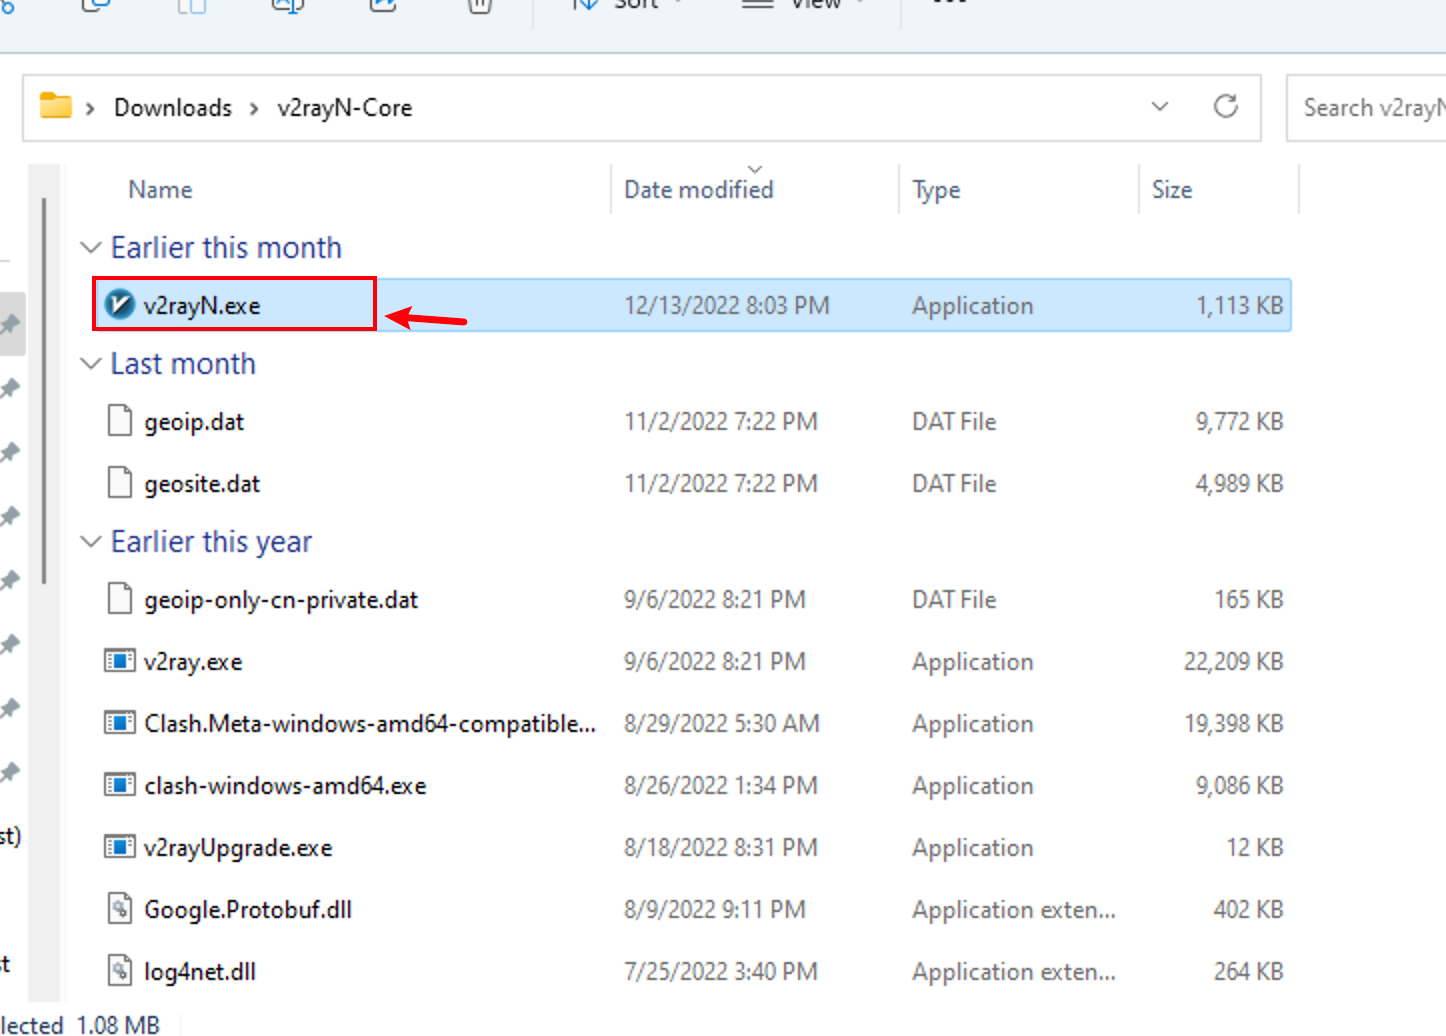Click the 8/18/2022 8:31 PM date cell
Screen dimensions: 1446x1036
721,847
